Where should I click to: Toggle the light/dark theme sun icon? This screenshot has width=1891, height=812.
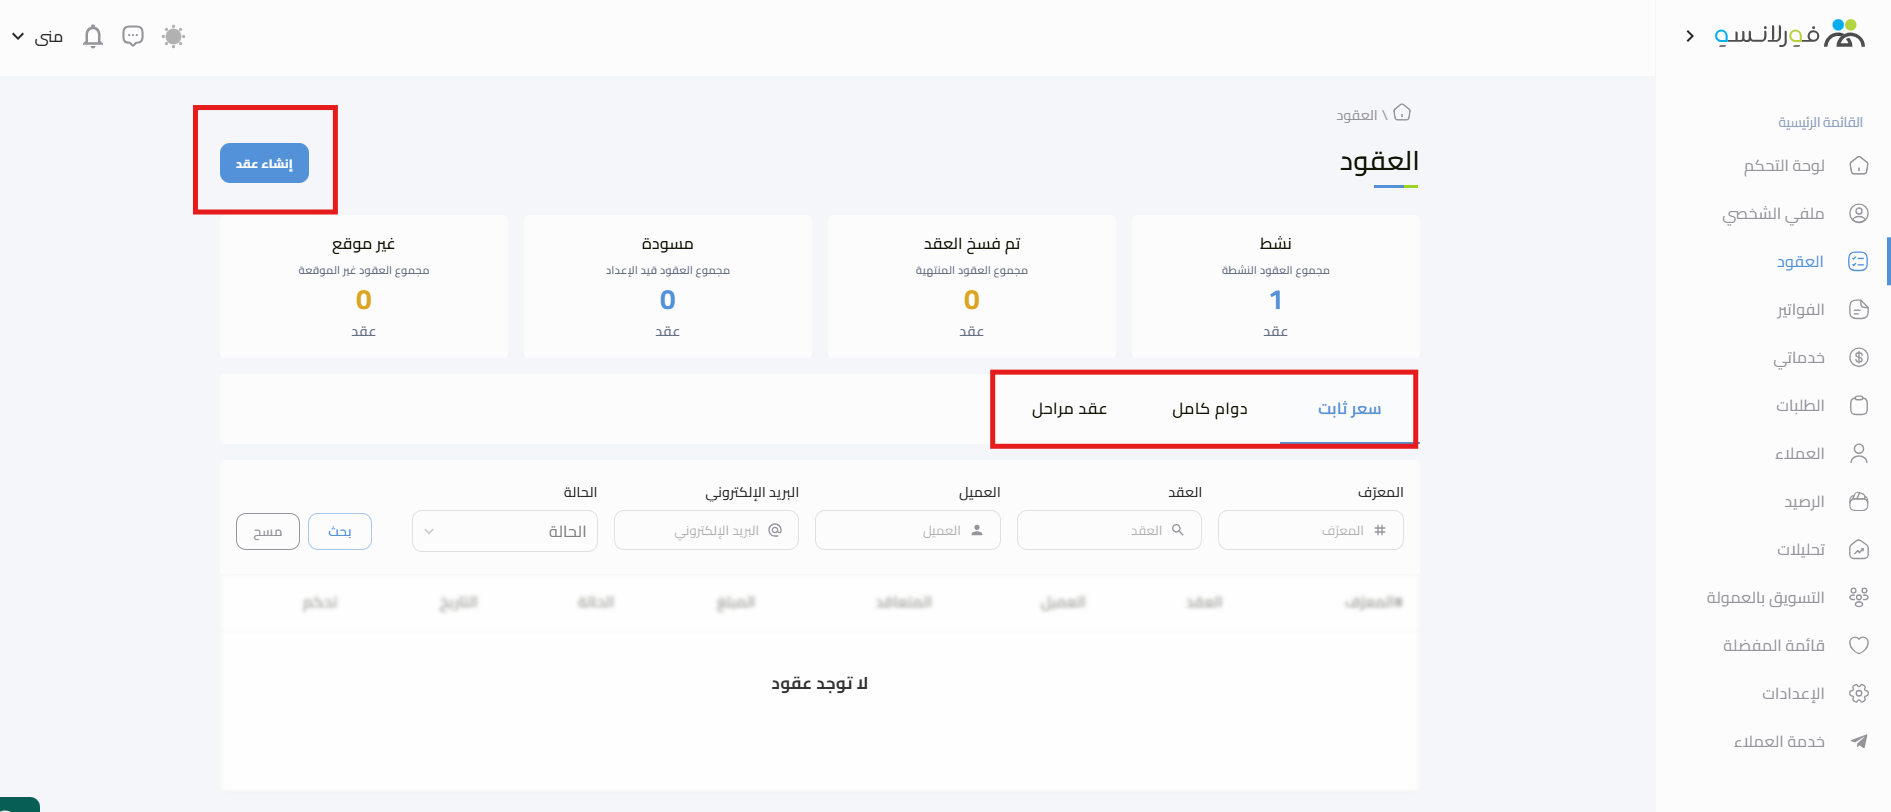click(x=173, y=37)
